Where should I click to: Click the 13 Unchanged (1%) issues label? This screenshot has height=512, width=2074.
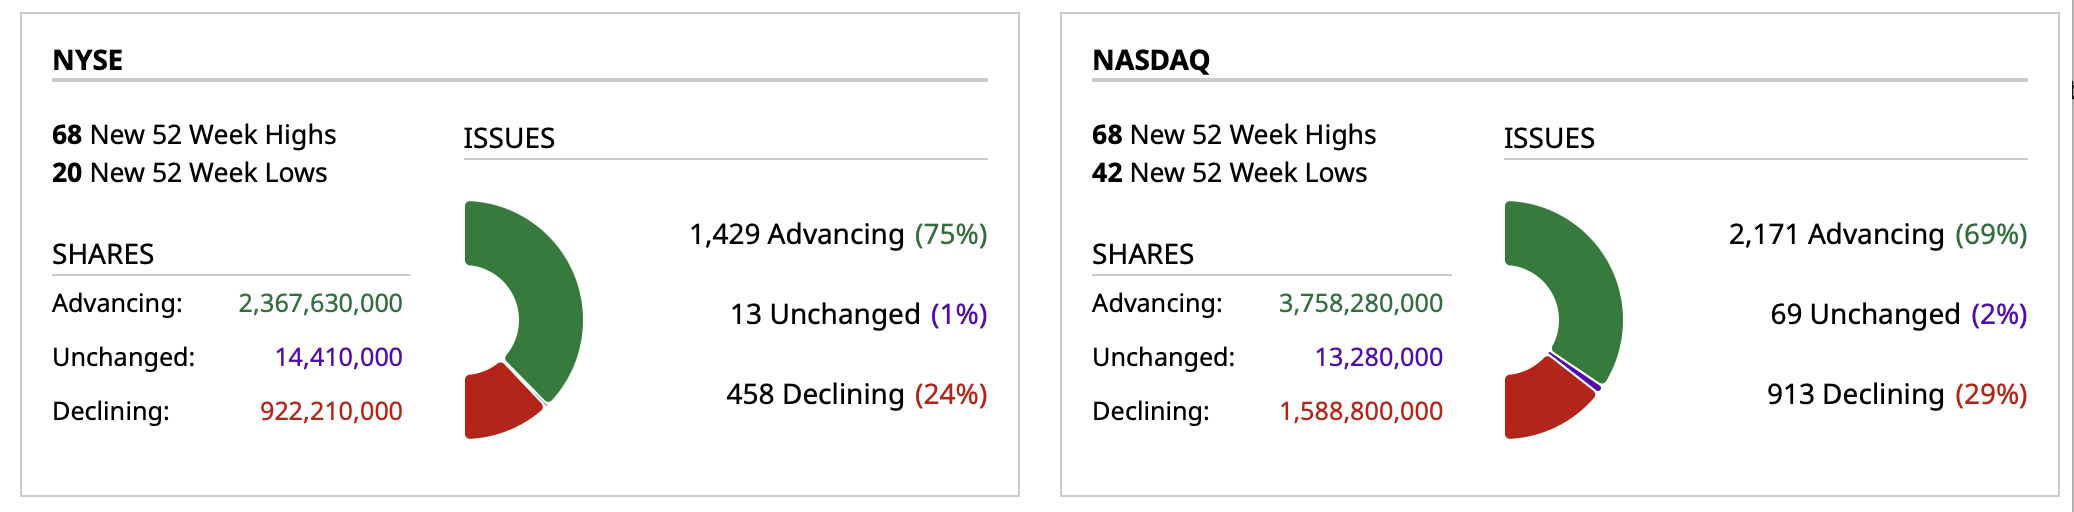point(858,314)
